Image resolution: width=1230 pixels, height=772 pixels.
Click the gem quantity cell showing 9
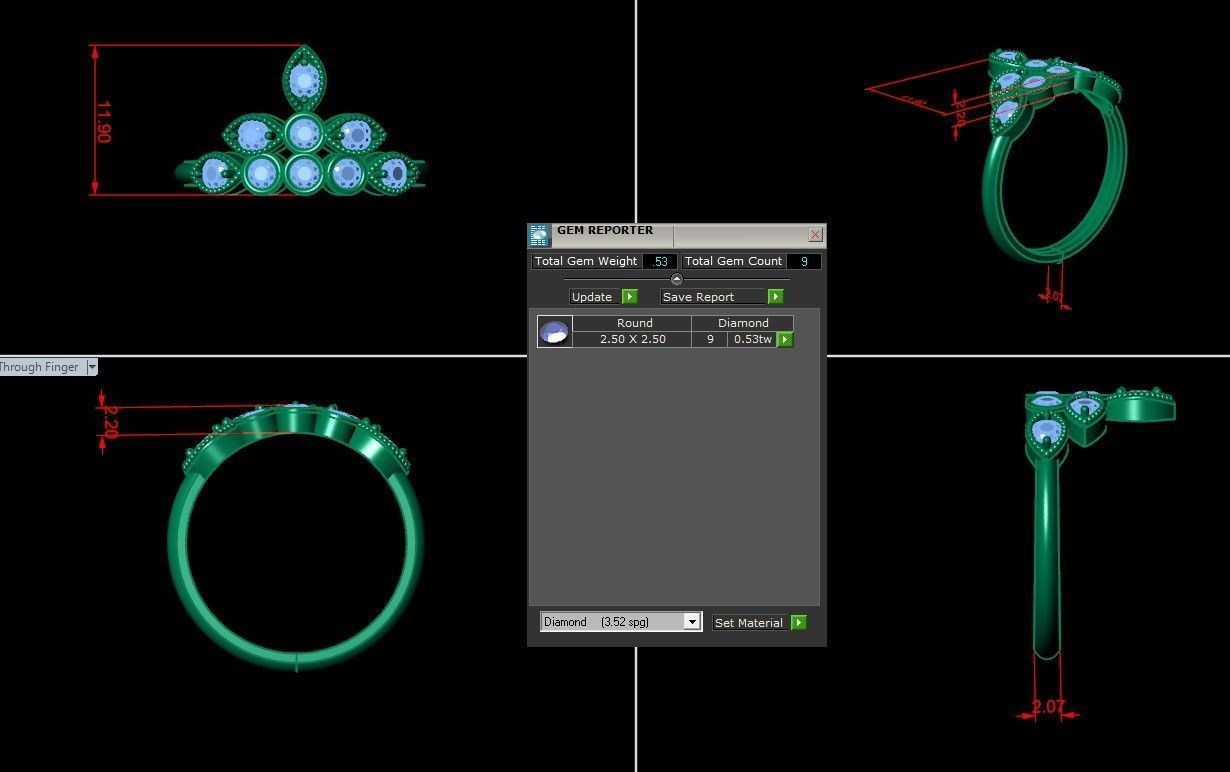[710, 339]
